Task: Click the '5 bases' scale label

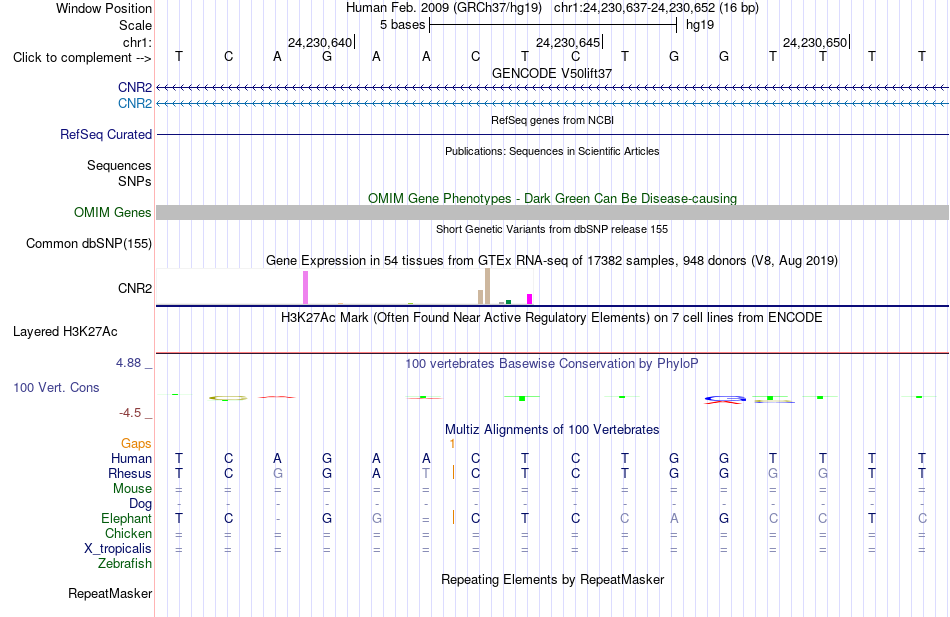Action: (403, 25)
